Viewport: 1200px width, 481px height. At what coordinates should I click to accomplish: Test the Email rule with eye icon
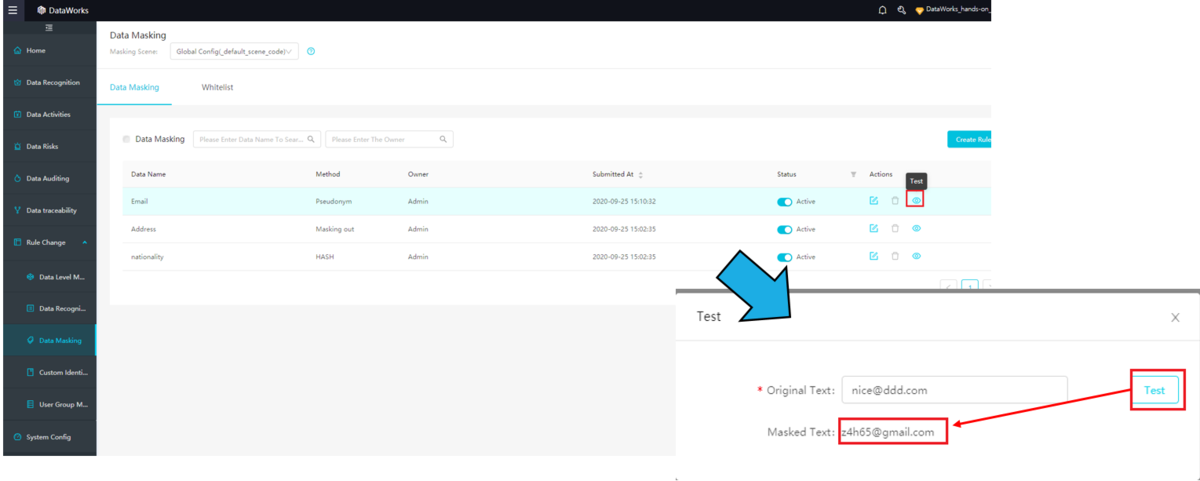coord(916,201)
